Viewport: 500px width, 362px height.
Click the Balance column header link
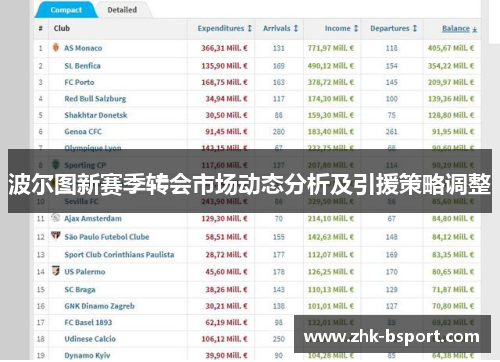pos(456,28)
